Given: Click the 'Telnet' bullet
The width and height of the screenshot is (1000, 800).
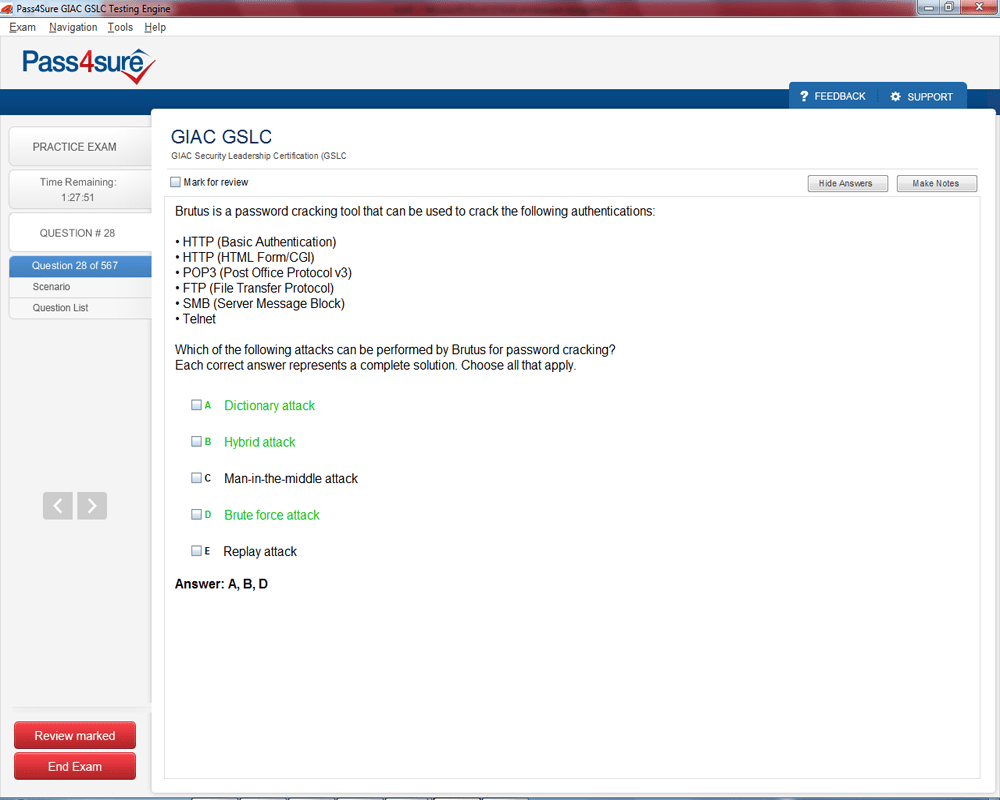Looking at the screenshot, I should pyautogui.click(x=195, y=319).
